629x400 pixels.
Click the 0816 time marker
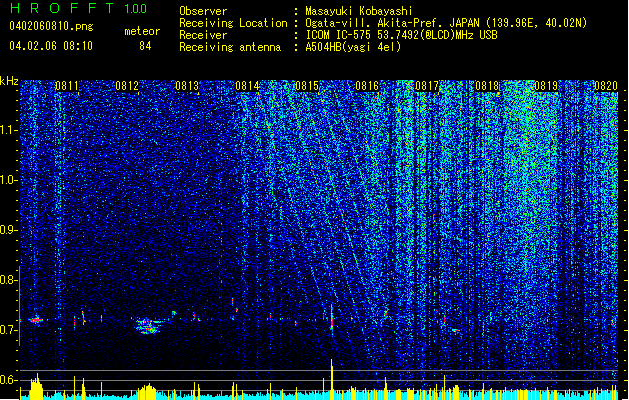(367, 86)
